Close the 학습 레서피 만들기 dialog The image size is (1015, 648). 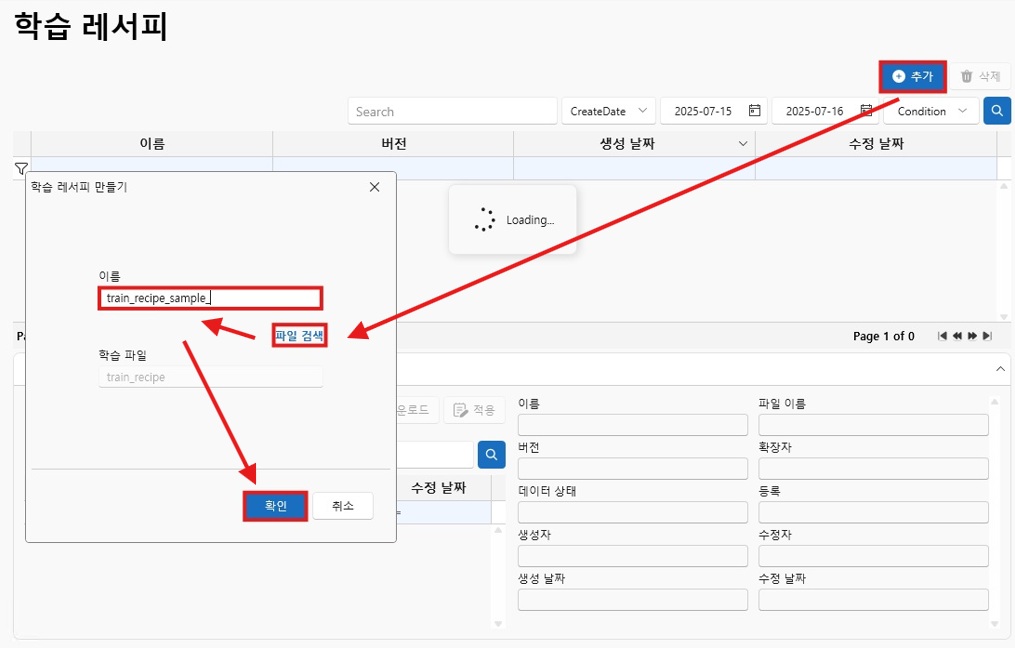click(374, 187)
